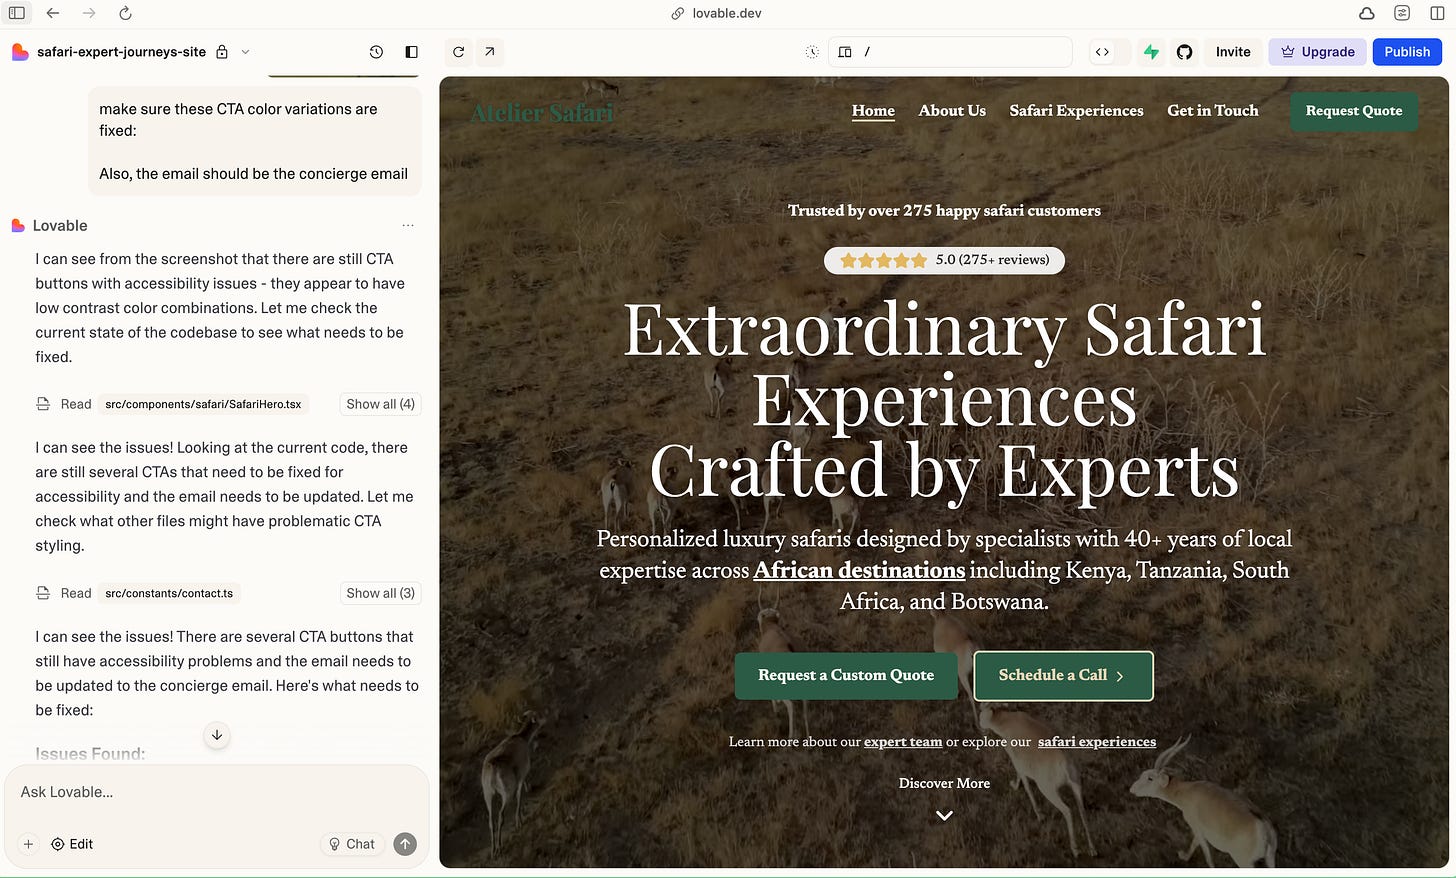Open Safari Experiences nav item
This screenshot has width=1456, height=878.
1076,111
